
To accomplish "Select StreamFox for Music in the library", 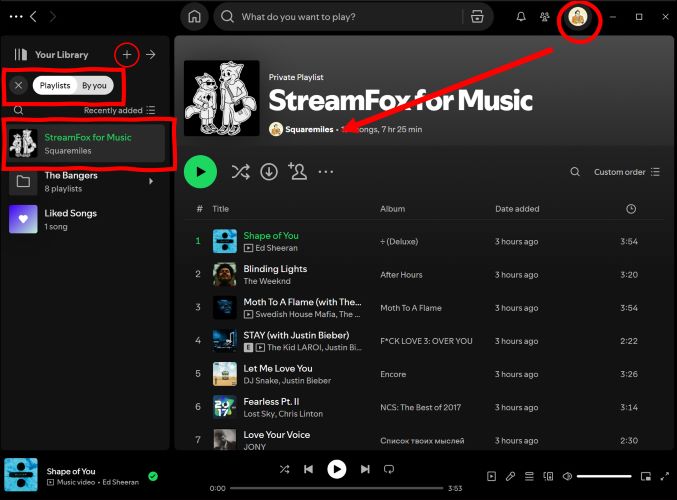I will coord(87,143).
